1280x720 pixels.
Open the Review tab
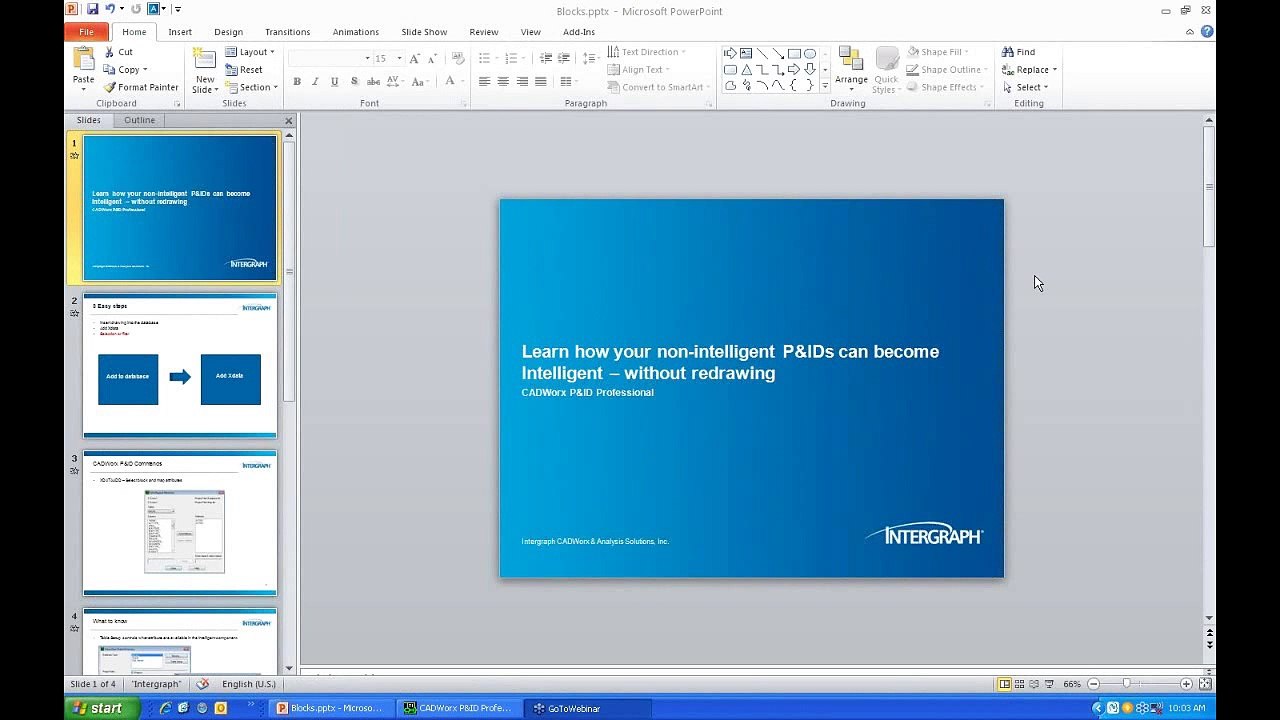(484, 32)
